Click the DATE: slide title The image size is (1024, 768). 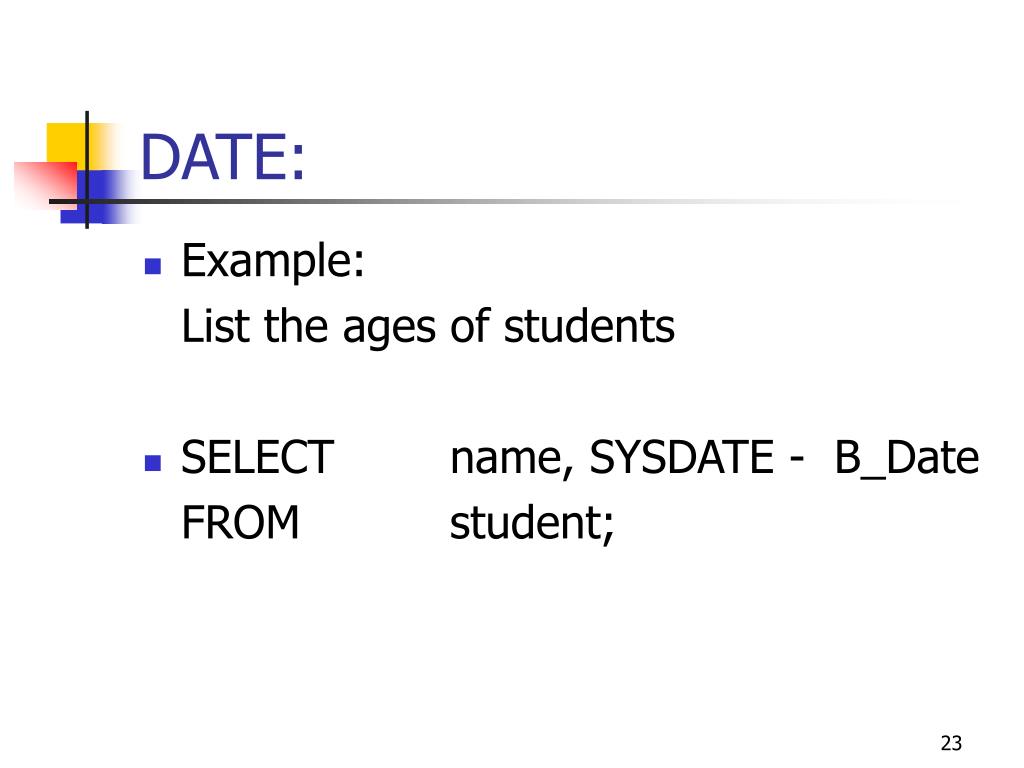(x=223, y=157)
